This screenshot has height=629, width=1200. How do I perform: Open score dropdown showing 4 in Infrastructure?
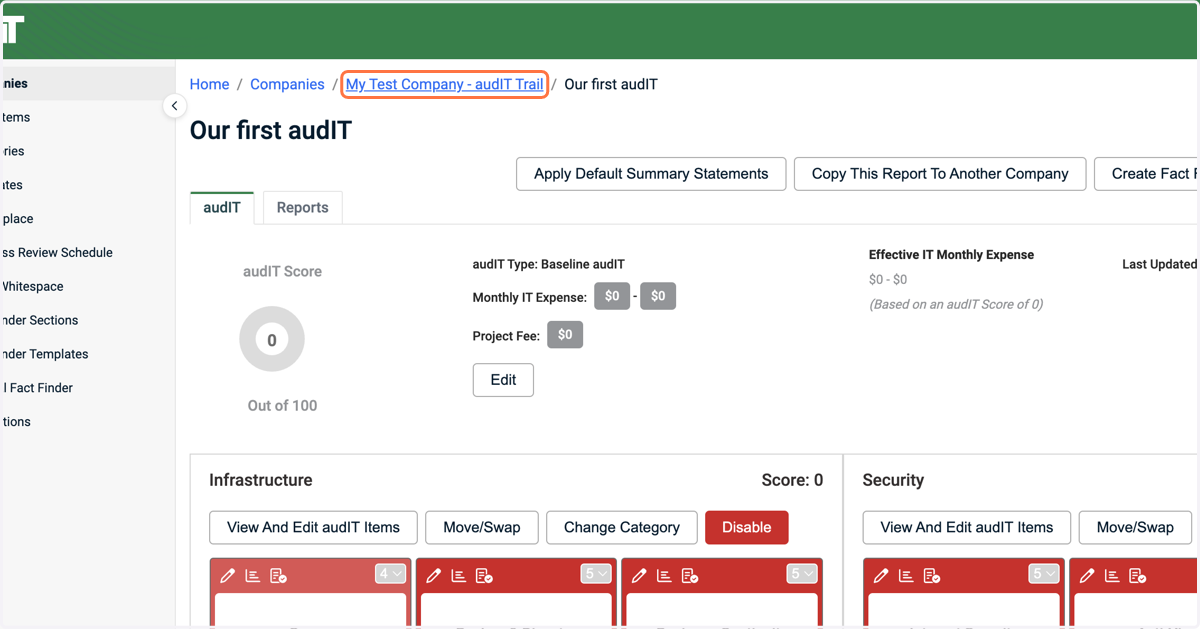point(390,573)
